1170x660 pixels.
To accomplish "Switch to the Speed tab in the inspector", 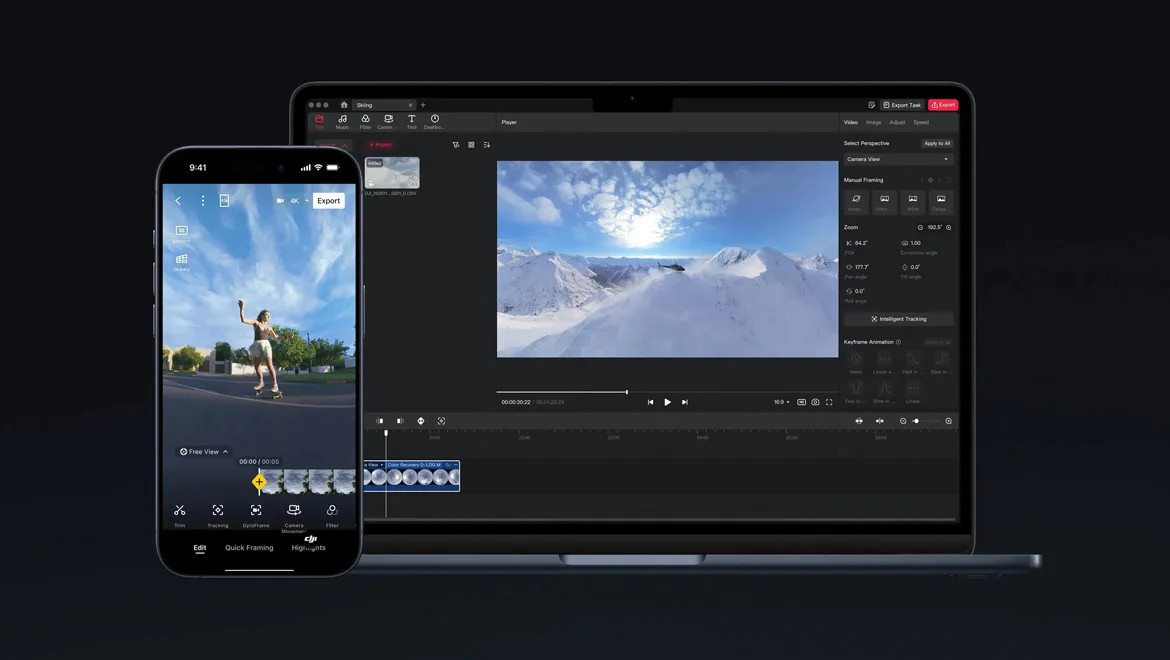I will [x=922, y=122].
